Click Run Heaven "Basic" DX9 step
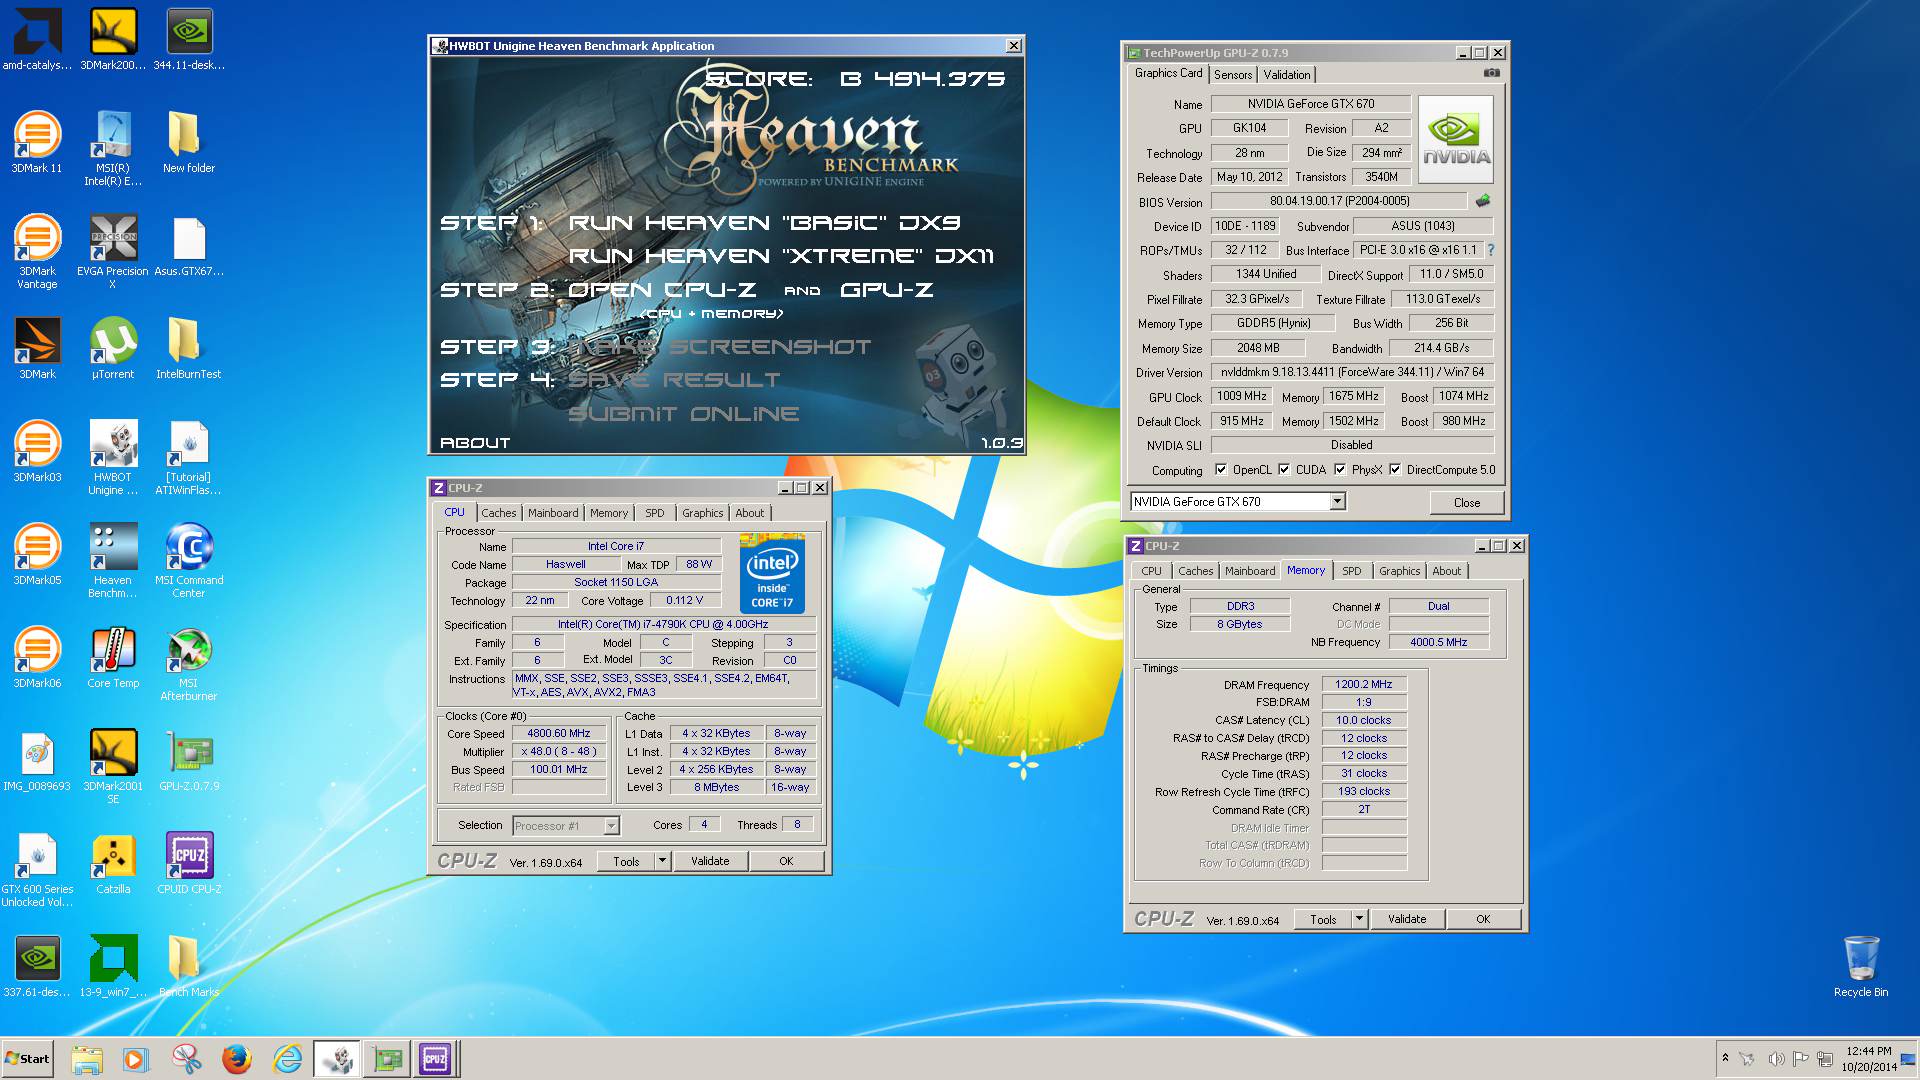The height and width of the screenshot is (1080, 1920). [x=765, y=222]
